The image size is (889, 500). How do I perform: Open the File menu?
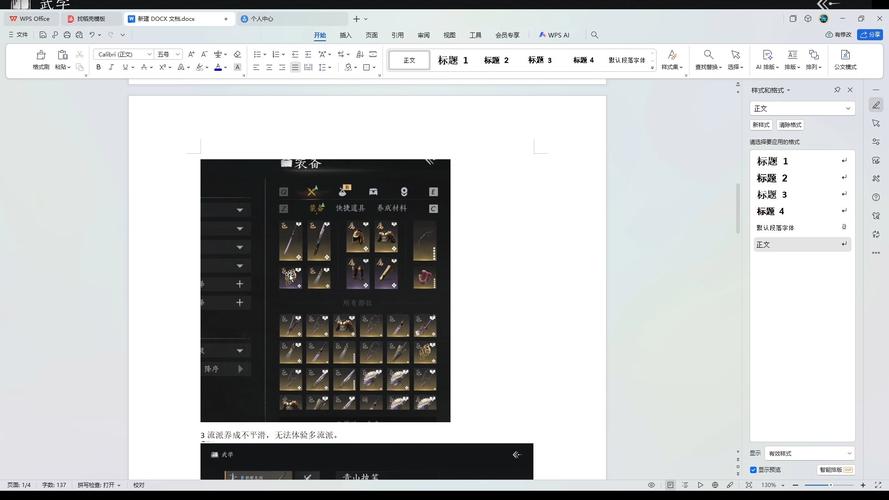point(18,35)
